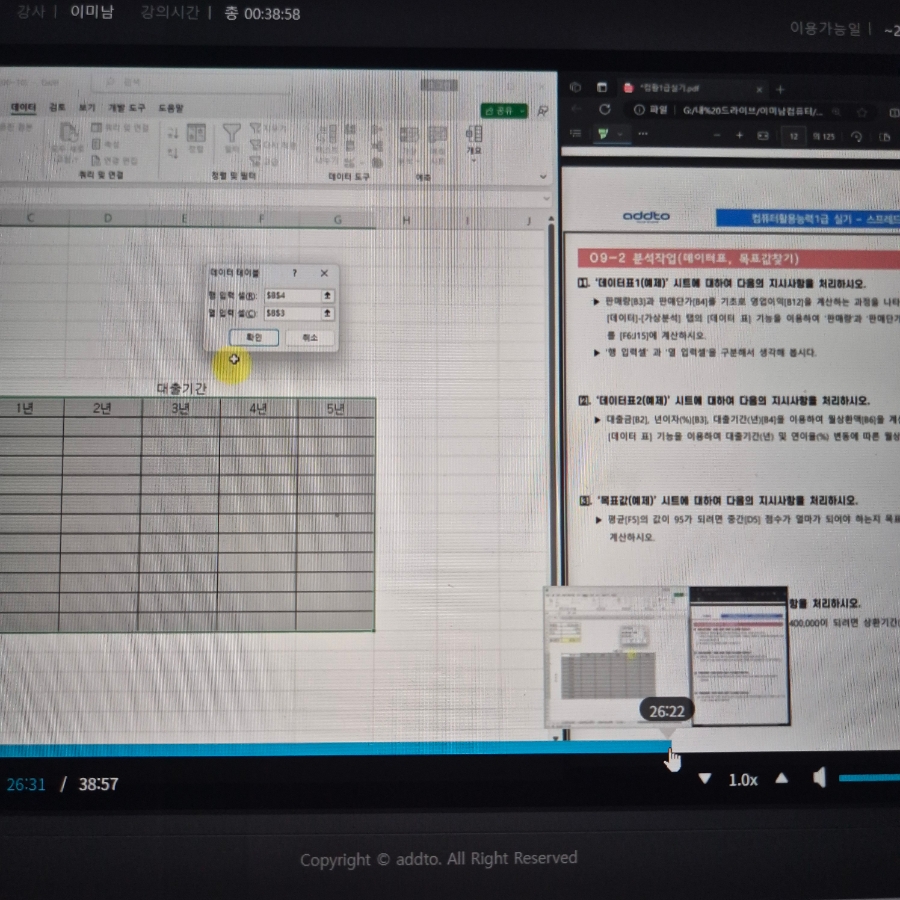Click the OK (확인) button in the dialog

pyautogui.click(x=253, y=338)
